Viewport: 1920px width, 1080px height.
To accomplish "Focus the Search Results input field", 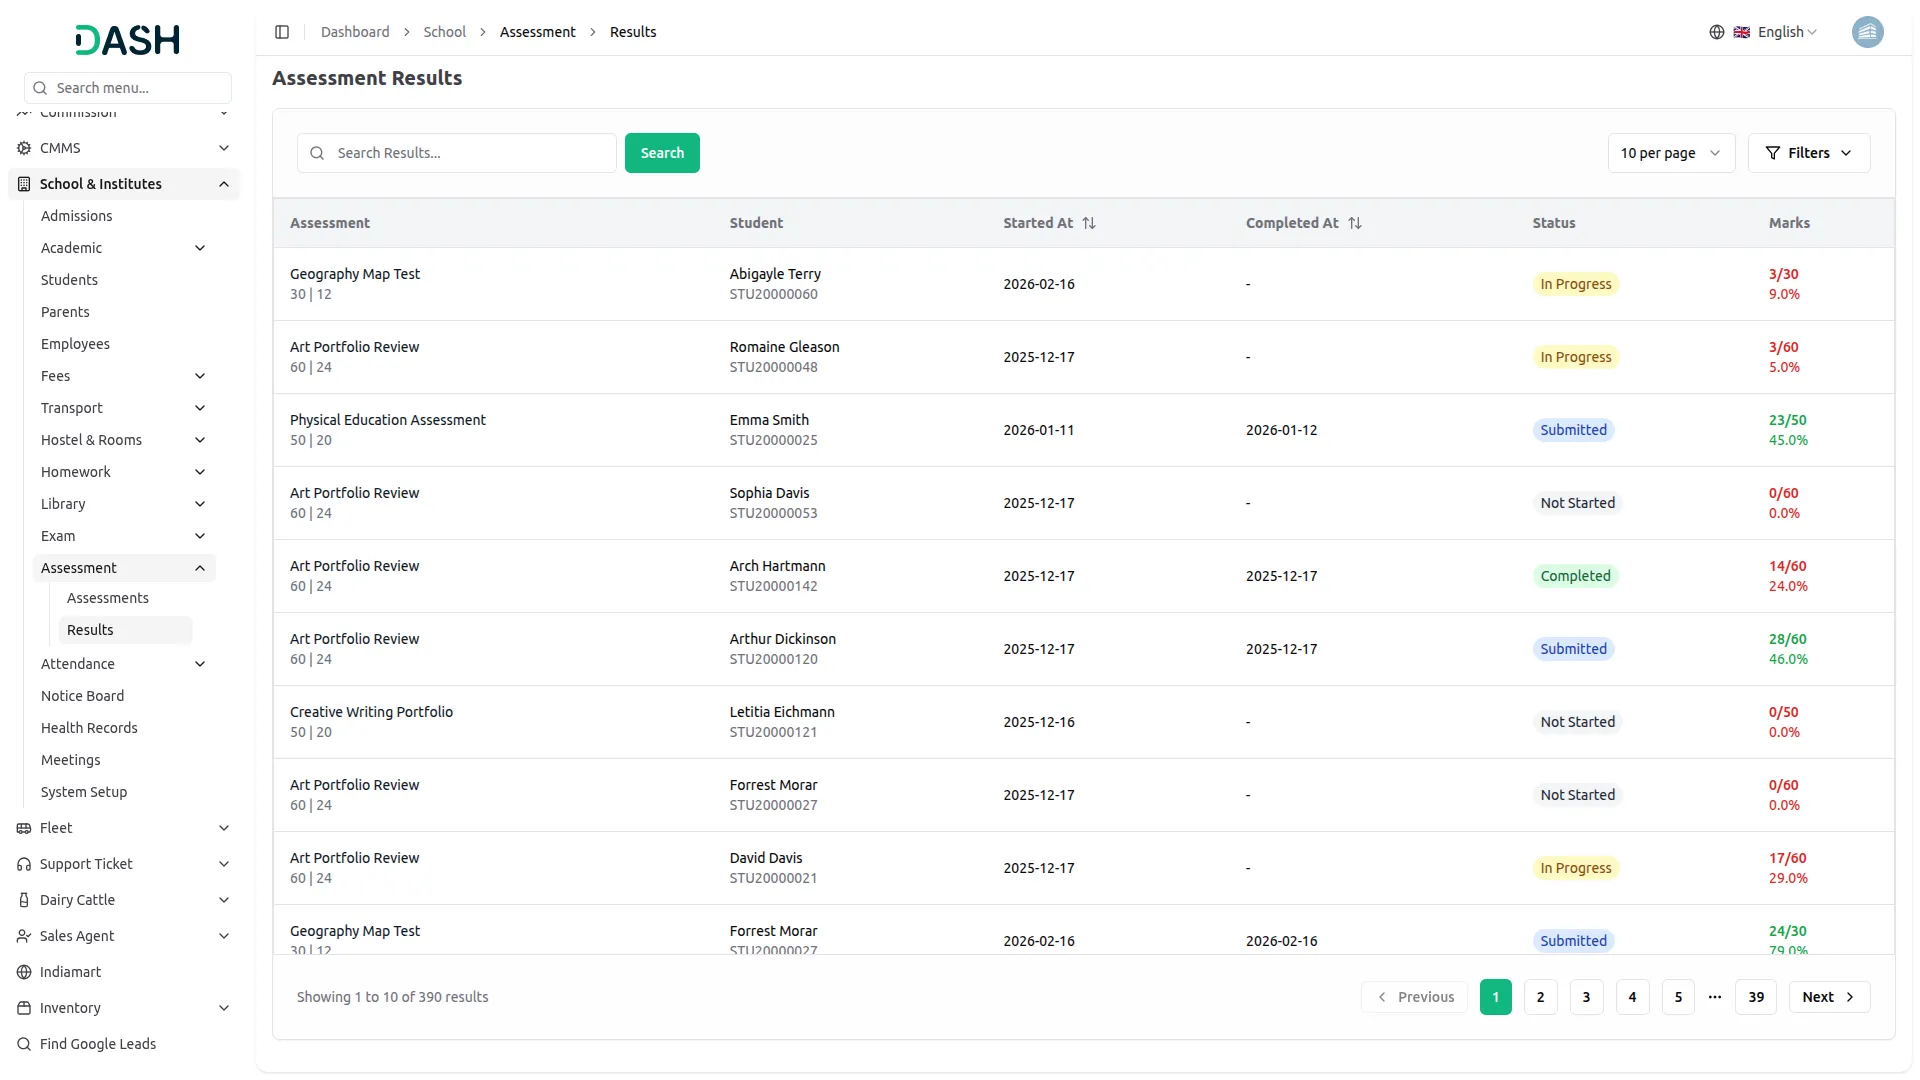I will click(x=457, y=153).
